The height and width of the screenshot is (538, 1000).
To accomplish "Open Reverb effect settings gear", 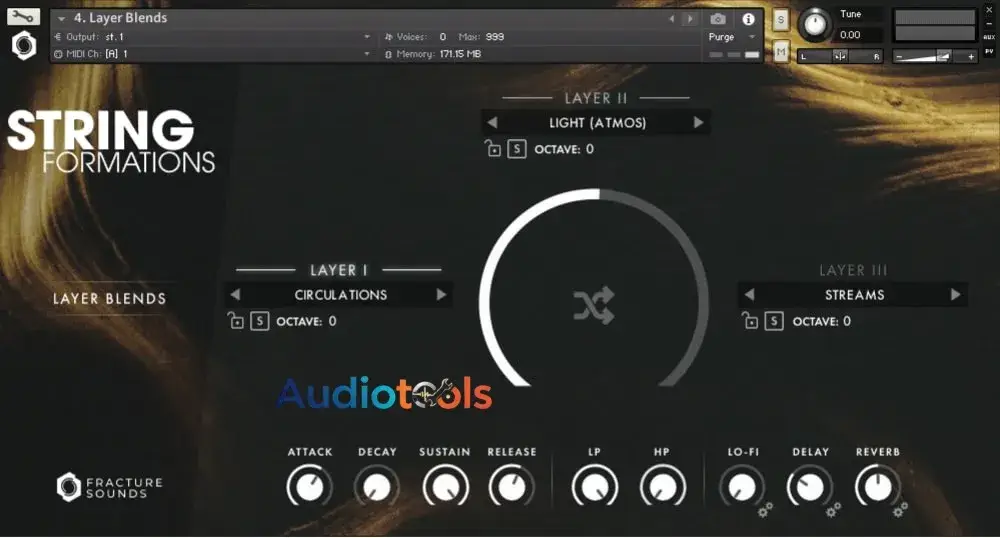I will click(901, 510).
